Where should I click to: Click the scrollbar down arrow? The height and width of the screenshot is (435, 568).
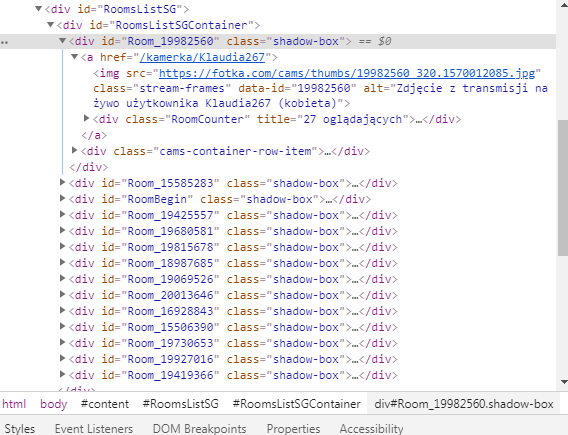click(564, 381)
